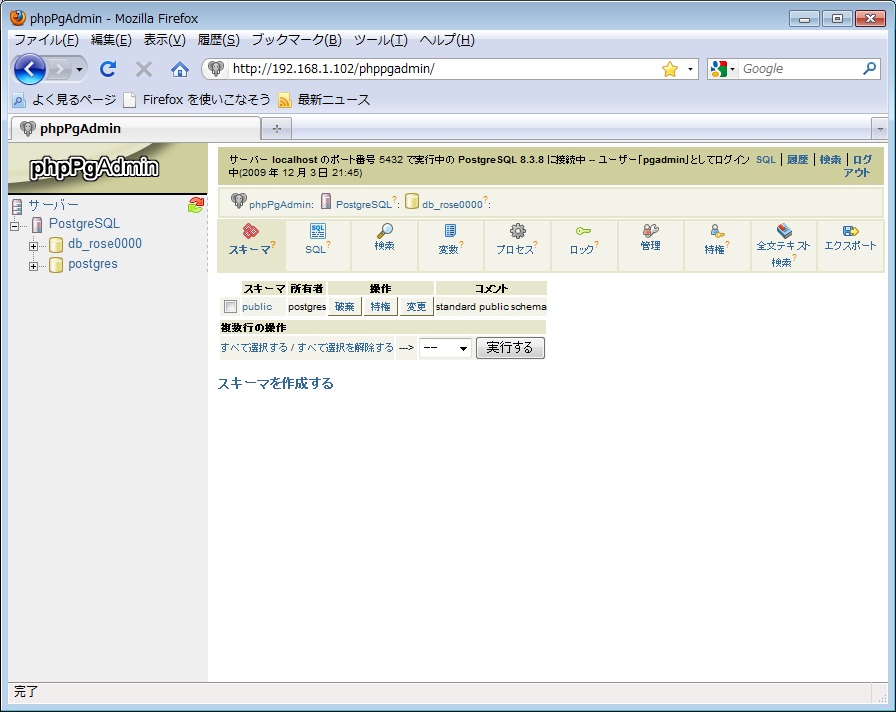Open the よく見るページ bookmark
Screen dimensions: 896x712
(64, 100)
